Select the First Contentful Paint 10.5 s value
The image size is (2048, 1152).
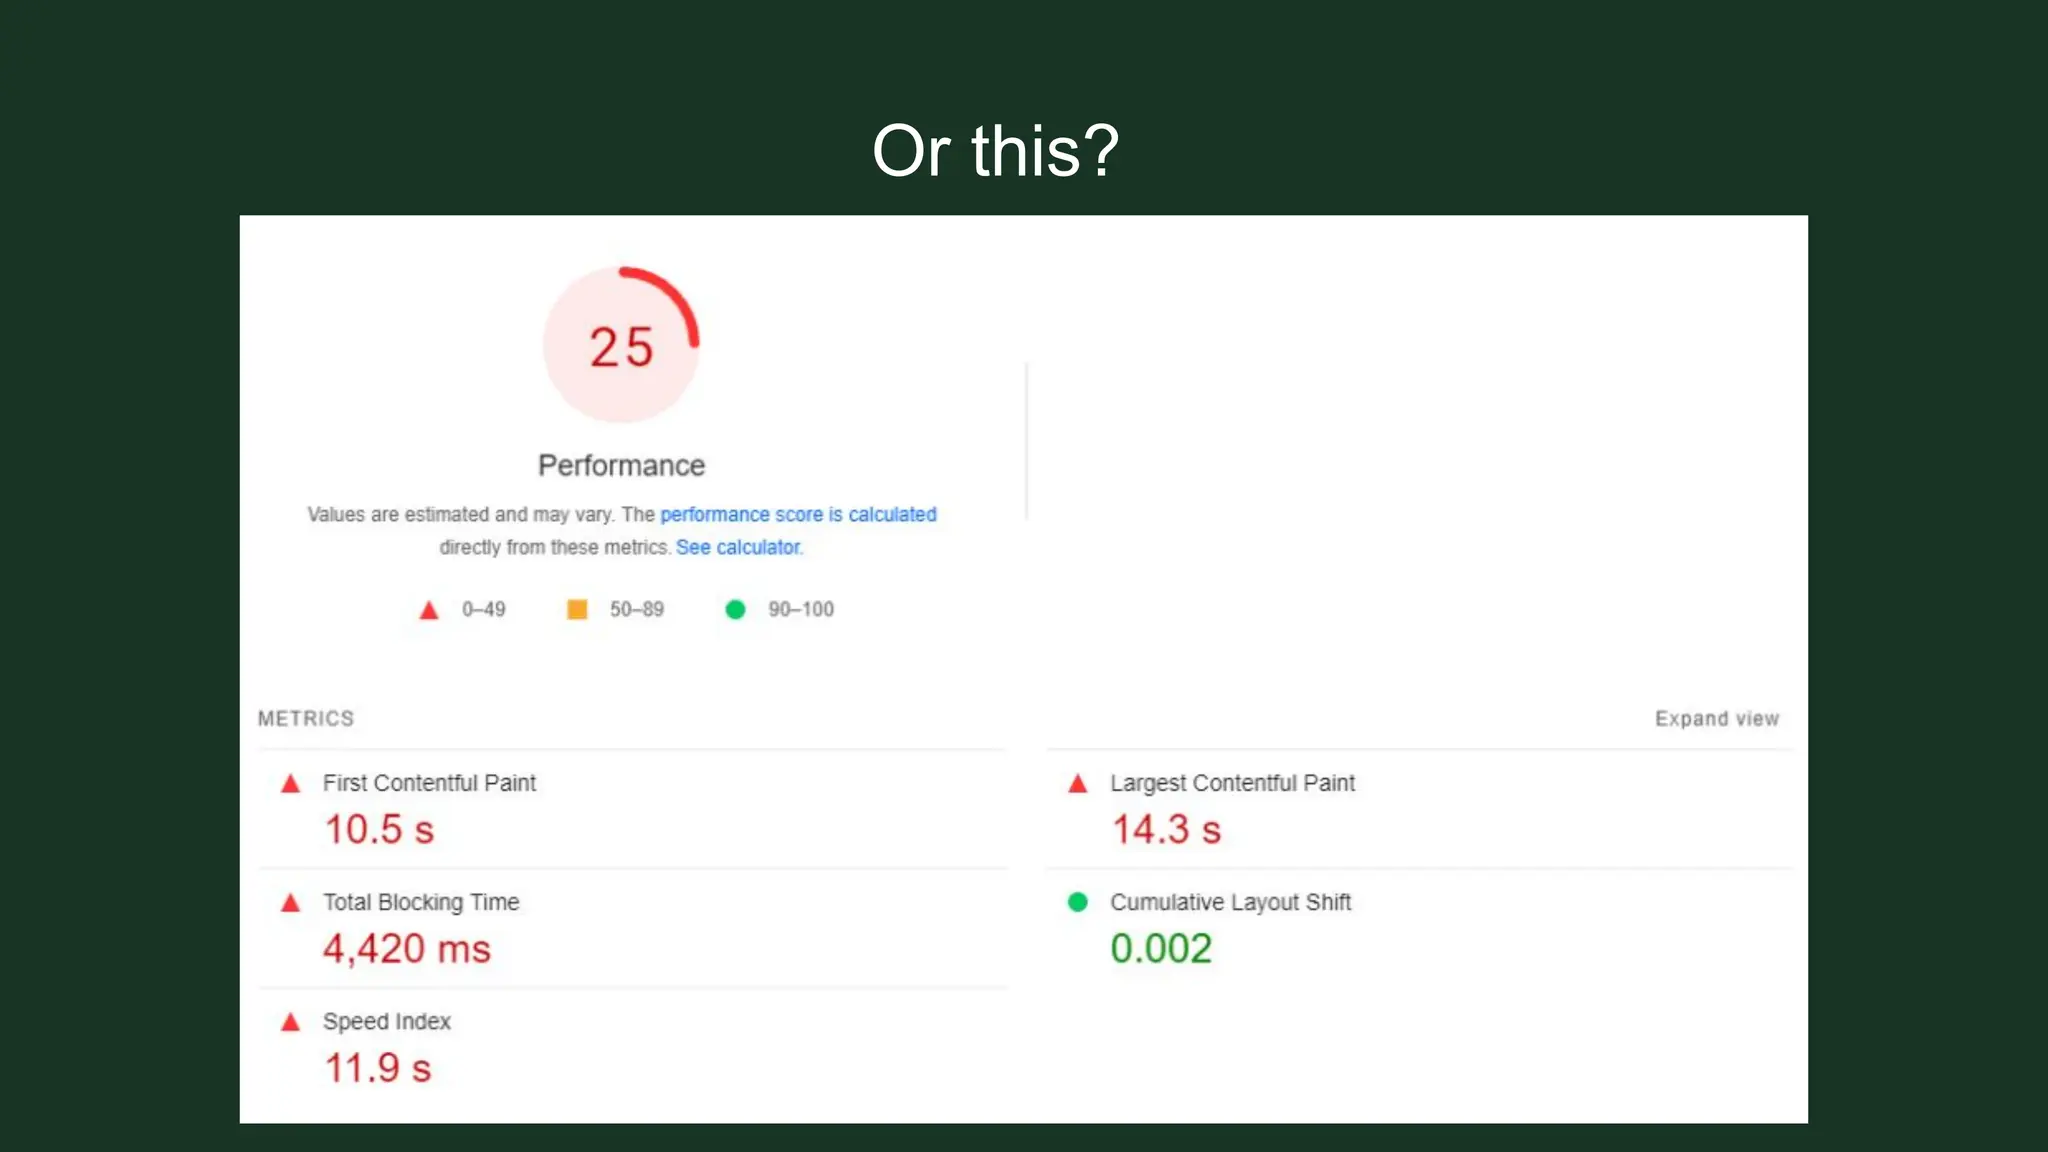click(379, 830)
